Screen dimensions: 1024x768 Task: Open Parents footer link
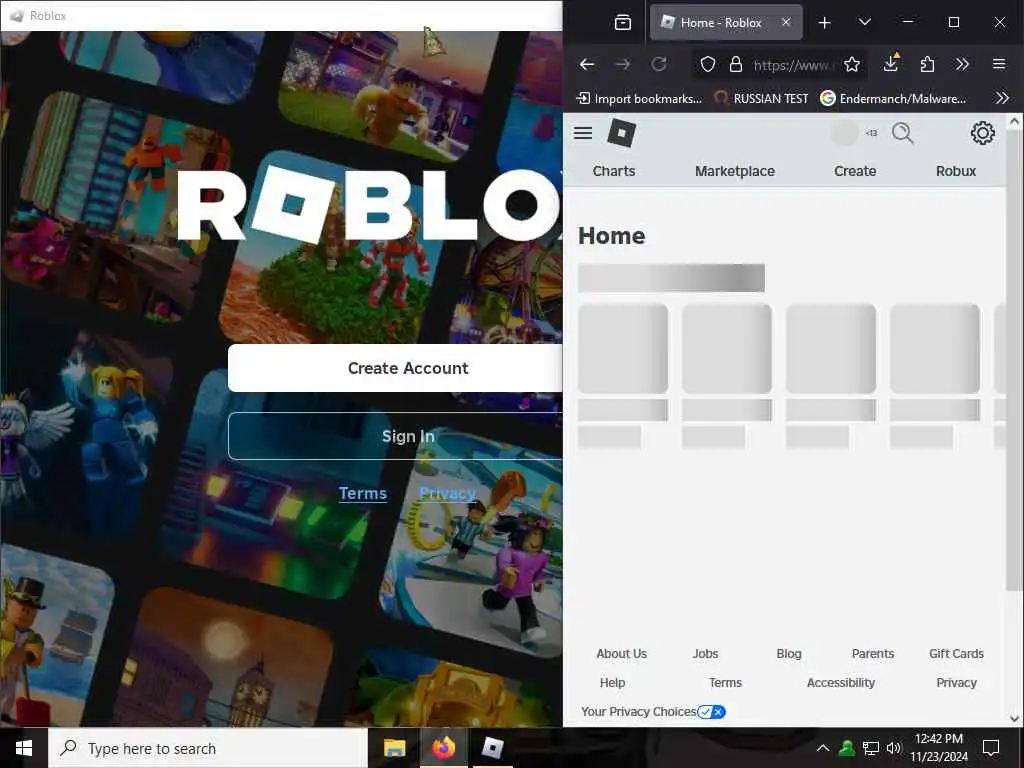[x=872, y=654]
